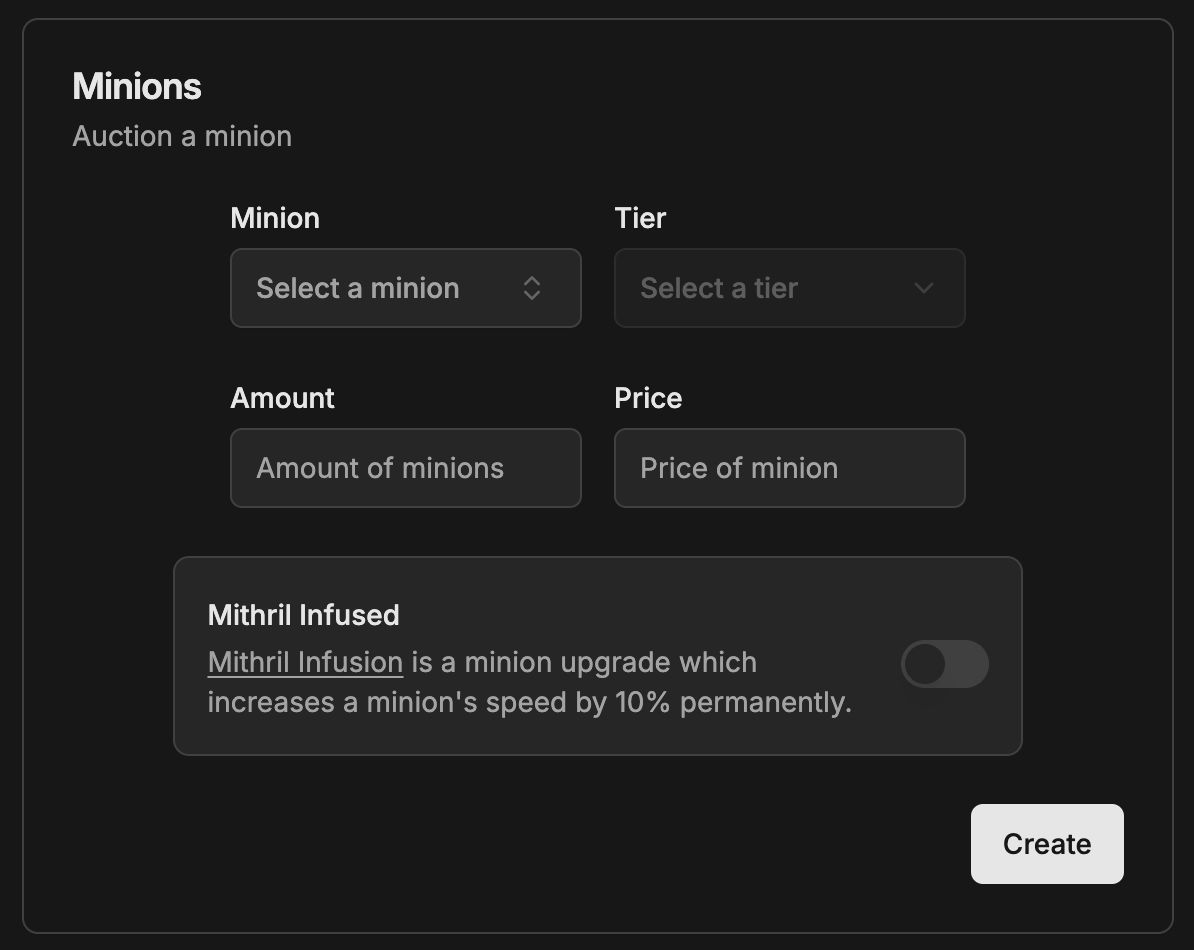Viewport: 1194px width, 950px height.
Task: Click the 'Minions' card title
Action: [x=137, y=86]
